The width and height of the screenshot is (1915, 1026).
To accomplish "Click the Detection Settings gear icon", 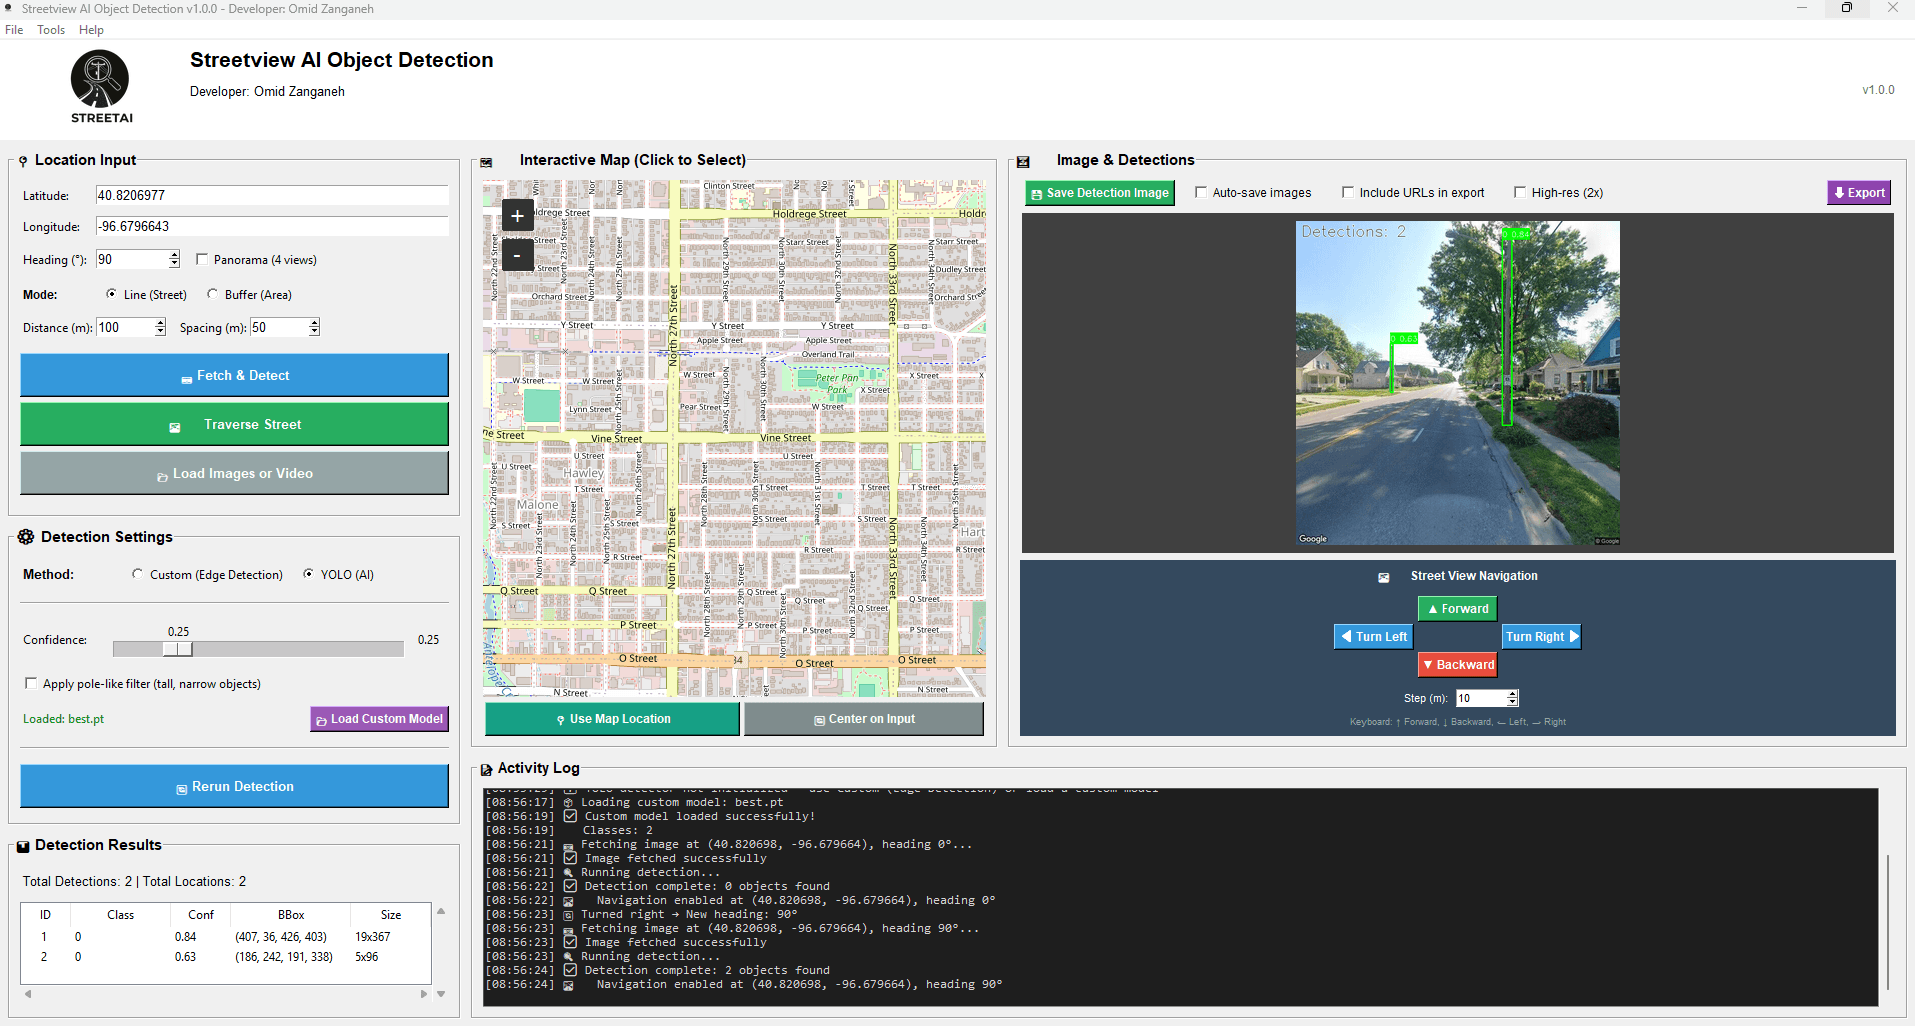I will pos(26,537).
